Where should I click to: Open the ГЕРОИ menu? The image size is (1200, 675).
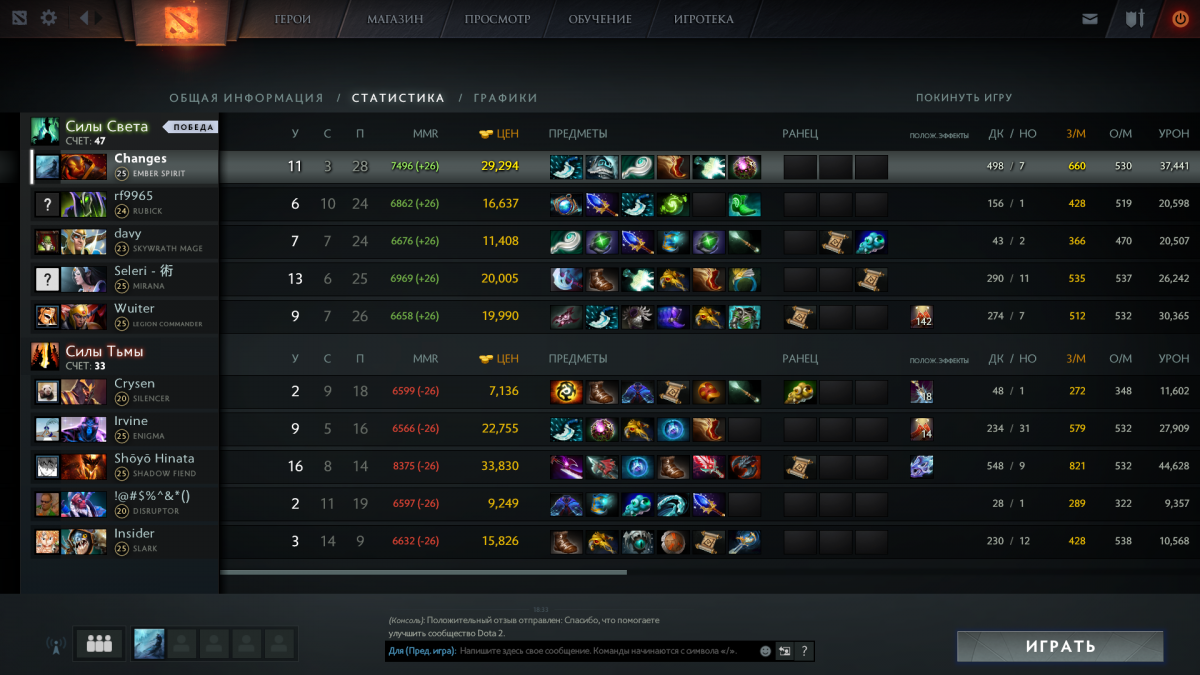(x=293, y=19)
